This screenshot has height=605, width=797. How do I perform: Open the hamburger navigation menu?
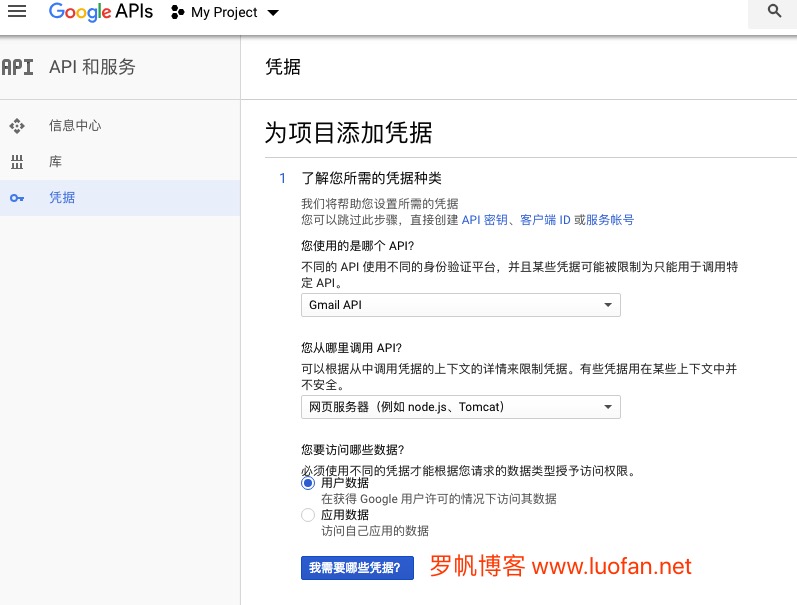17,11
